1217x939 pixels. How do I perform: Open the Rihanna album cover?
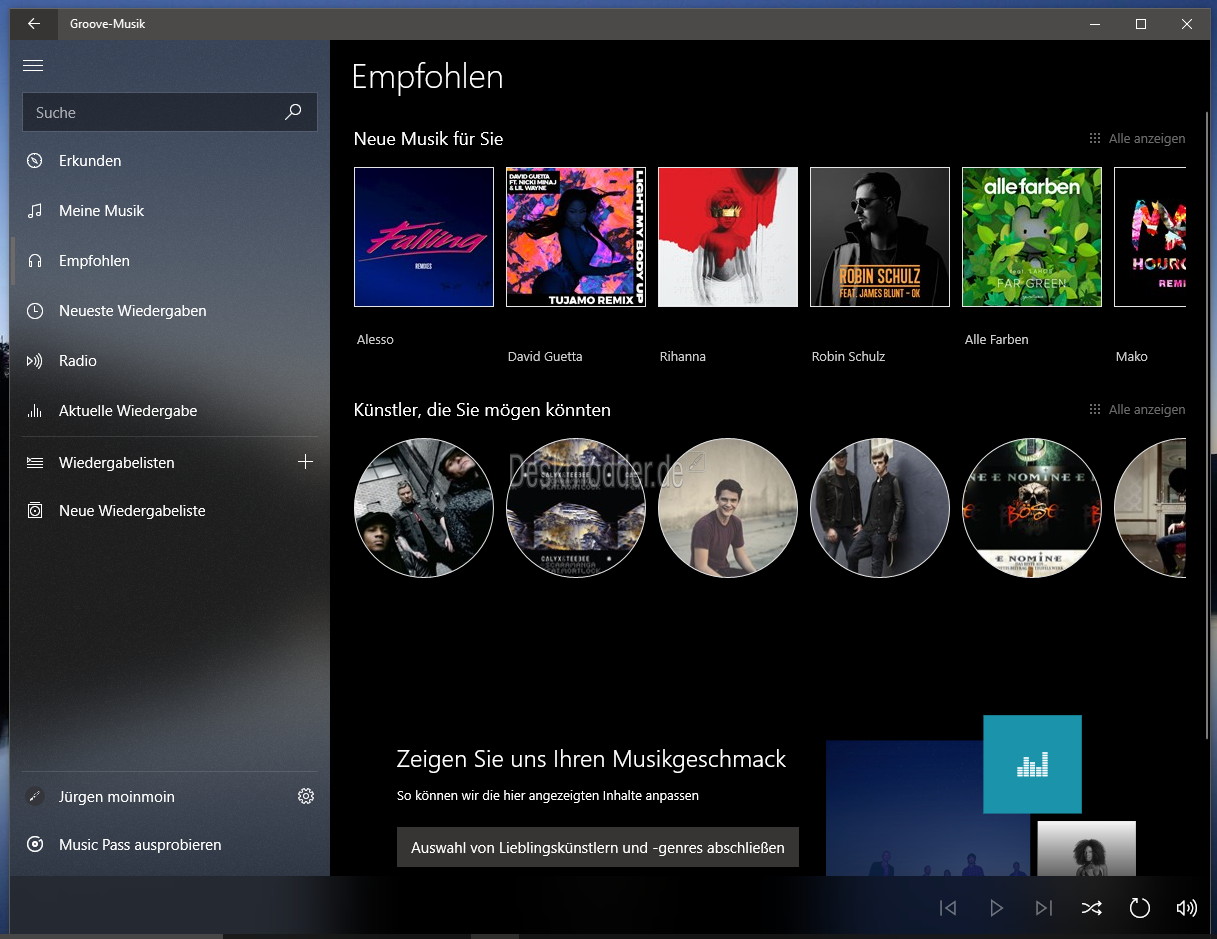click(x=728, y=237)
